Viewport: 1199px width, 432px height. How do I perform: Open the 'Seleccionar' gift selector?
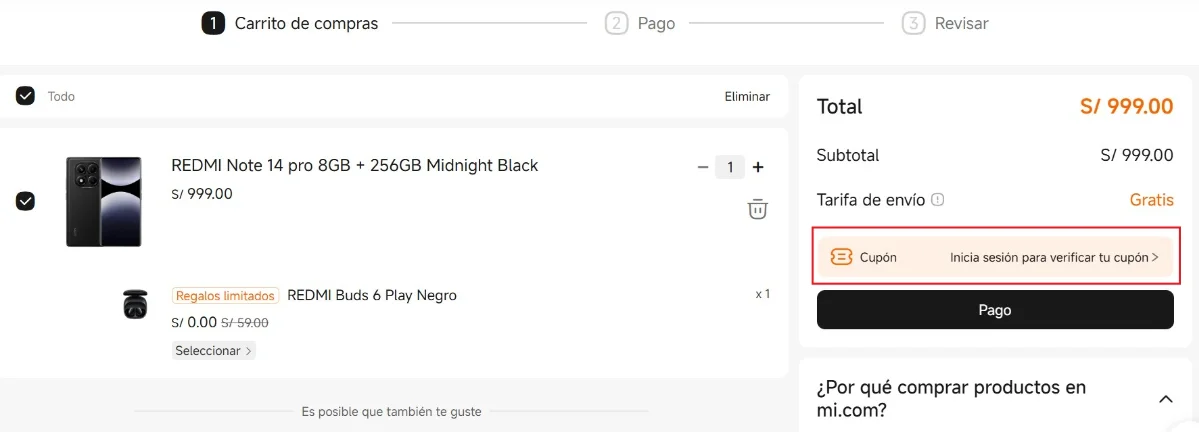[214, 351]
